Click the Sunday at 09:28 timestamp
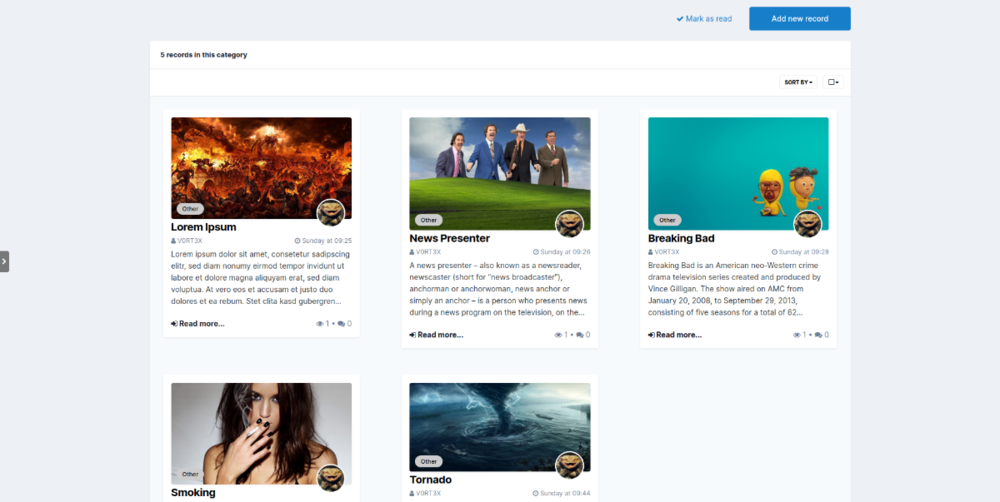1000x502 pixels. pyautogui.click(x=800, y=253)
